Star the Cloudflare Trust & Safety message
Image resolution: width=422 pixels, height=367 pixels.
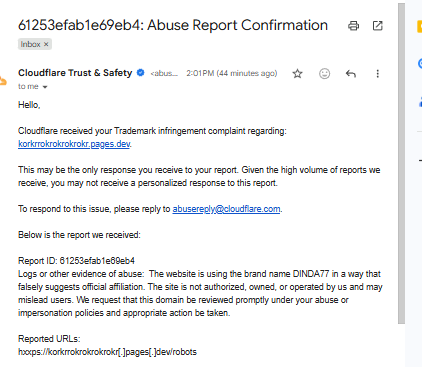coord(297,74)
